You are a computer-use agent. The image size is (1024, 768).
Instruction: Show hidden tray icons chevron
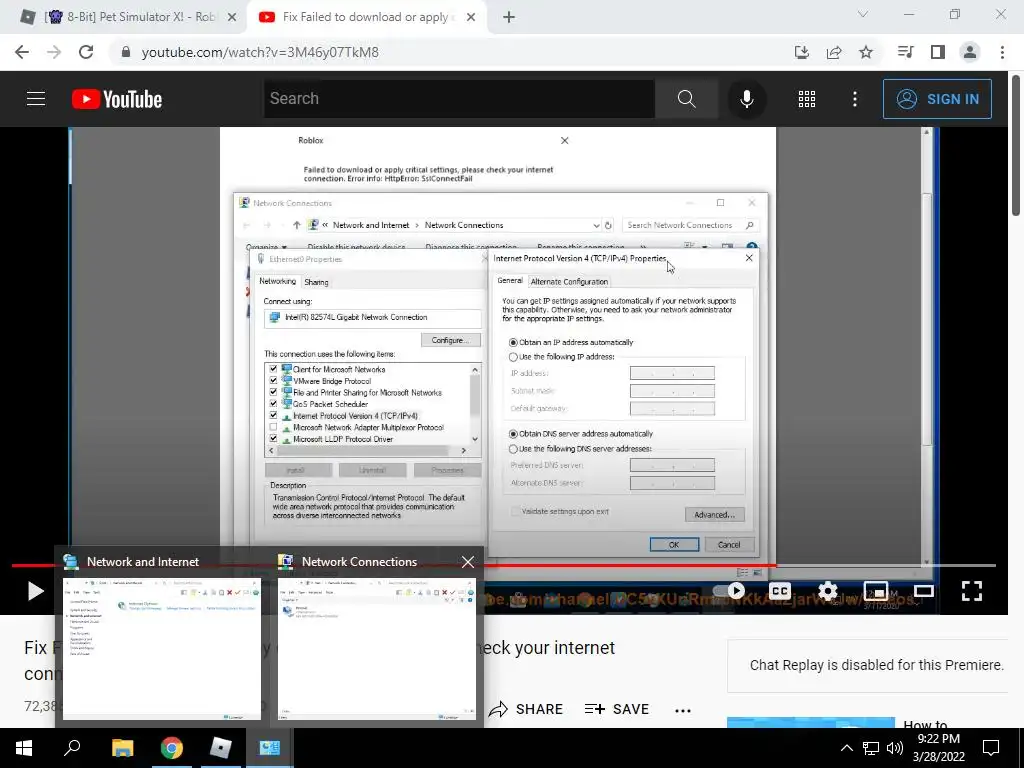[x=846, y=748]
